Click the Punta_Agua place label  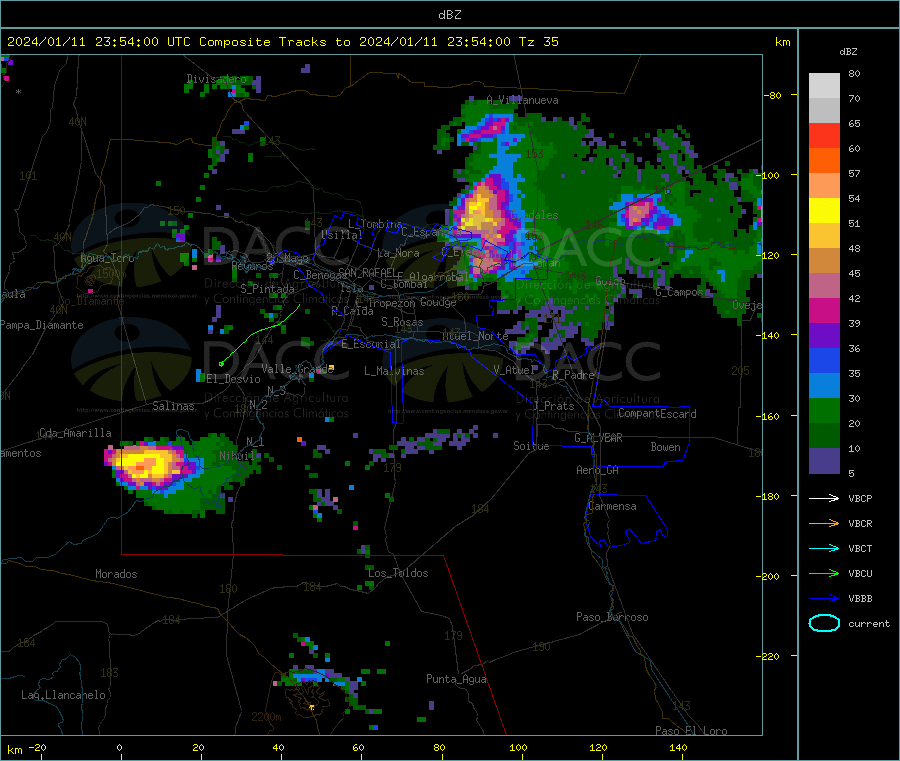click(456, 679)
